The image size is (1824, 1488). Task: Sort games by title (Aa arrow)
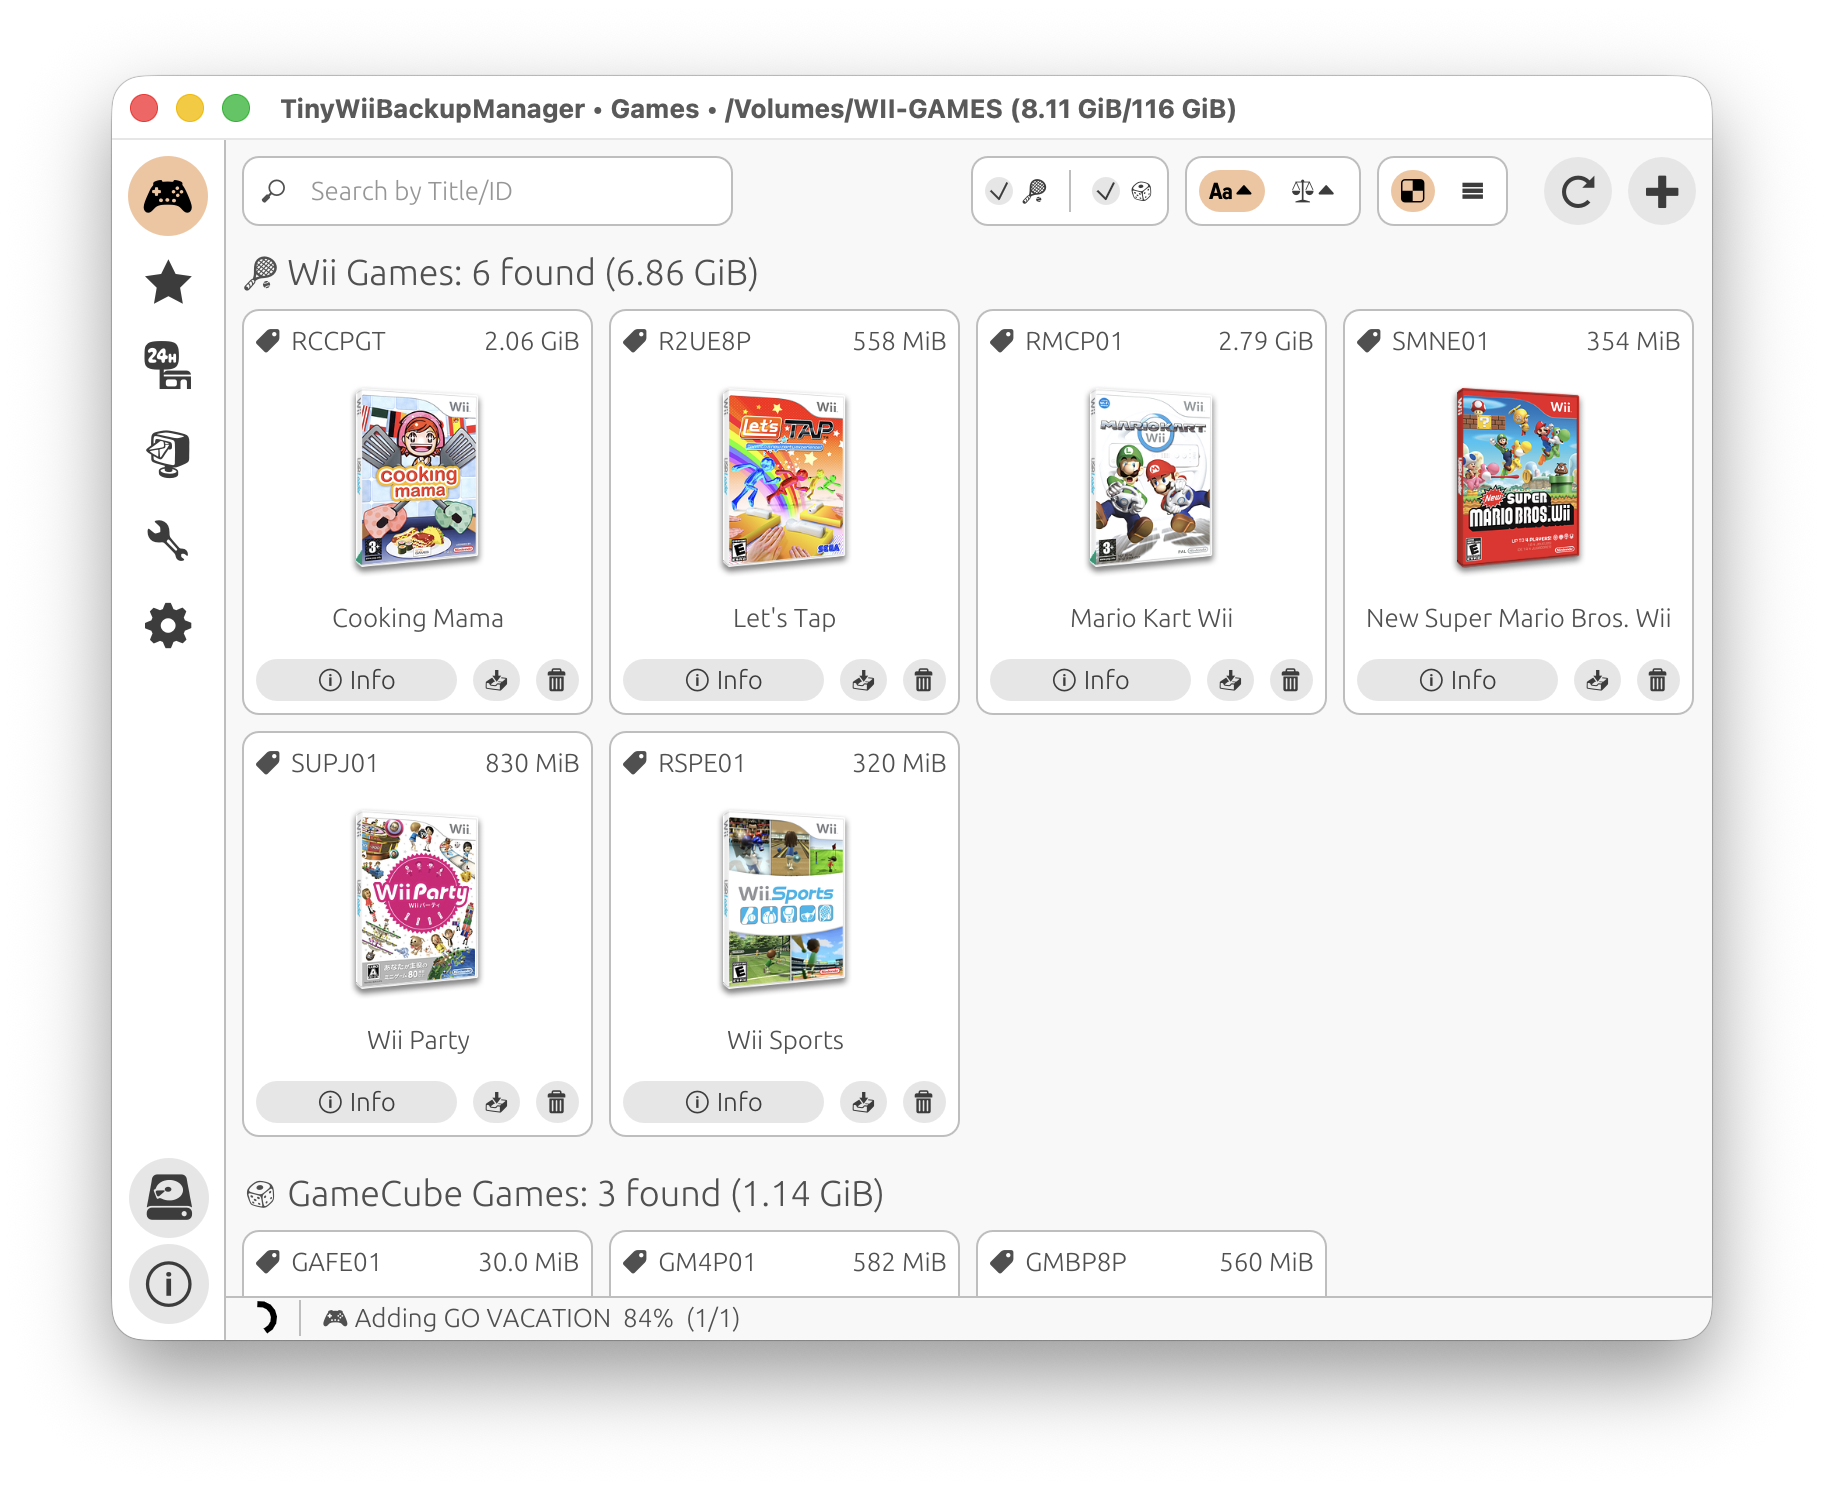click(x=1230, y=191)
